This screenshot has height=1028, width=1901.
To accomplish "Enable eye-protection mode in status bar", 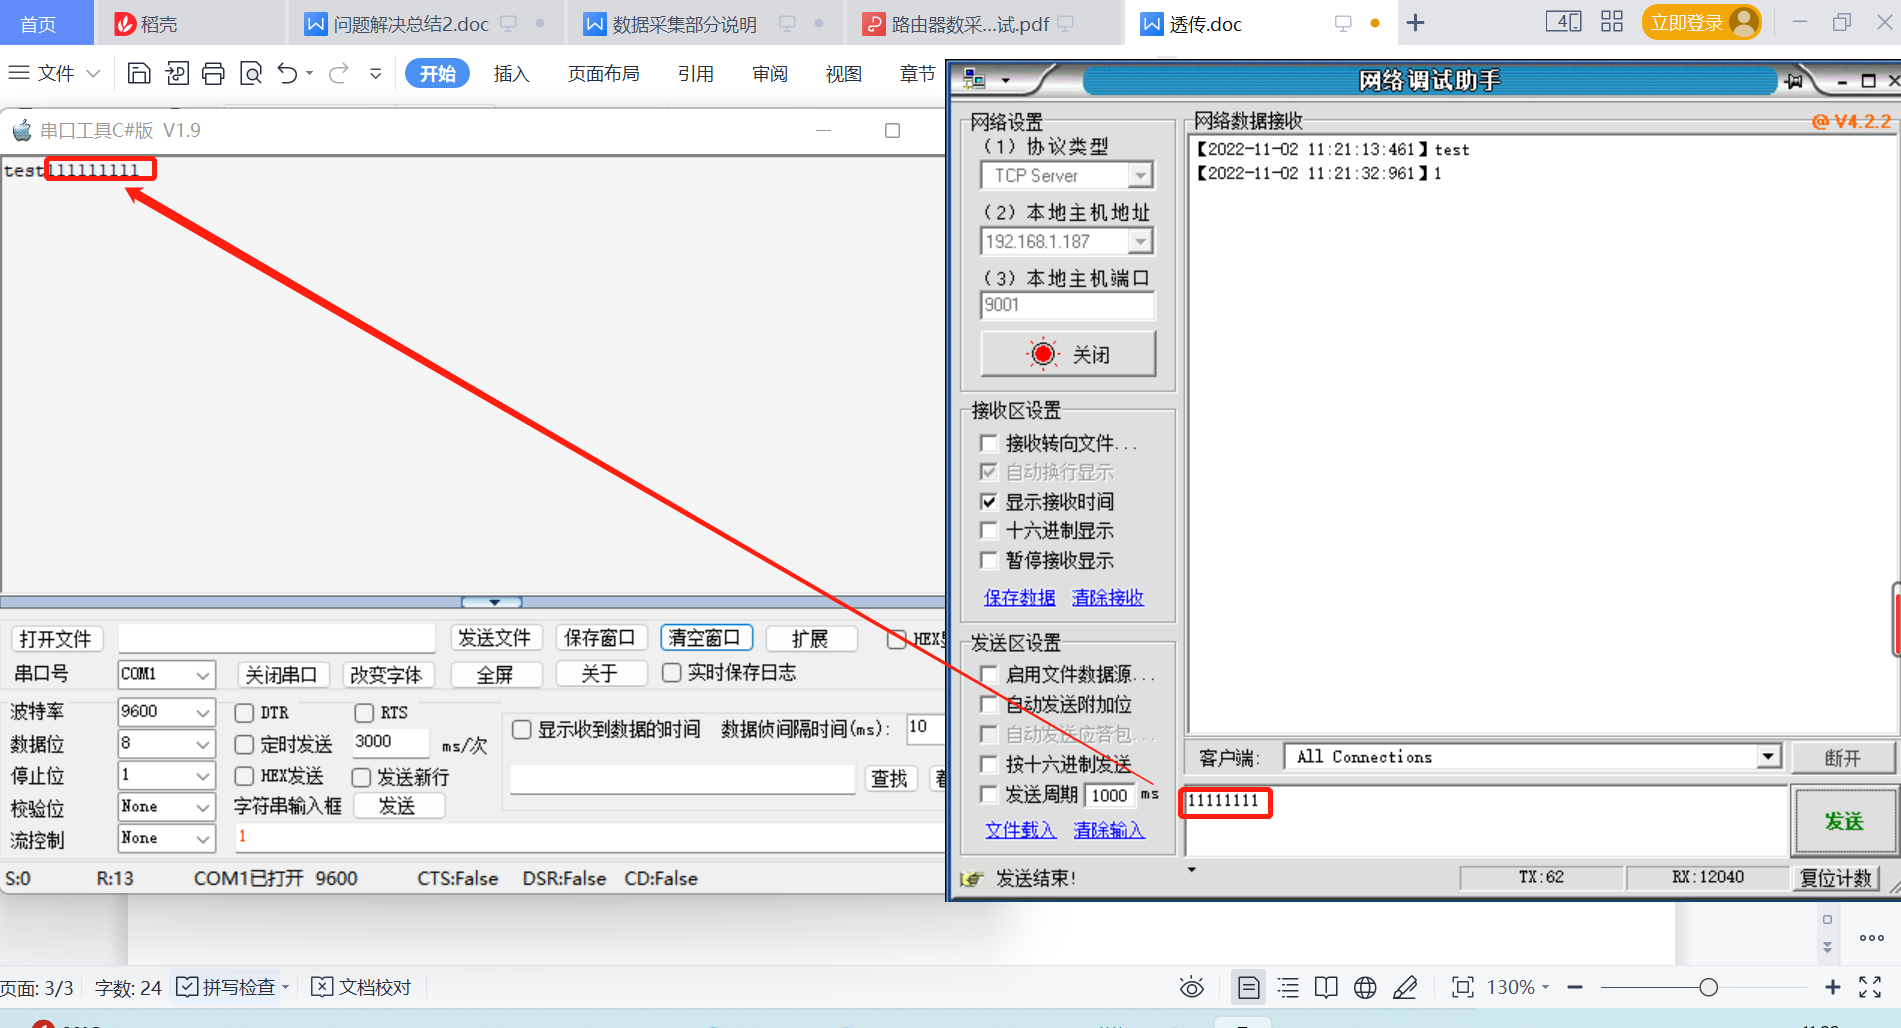I will point(1191,987).
